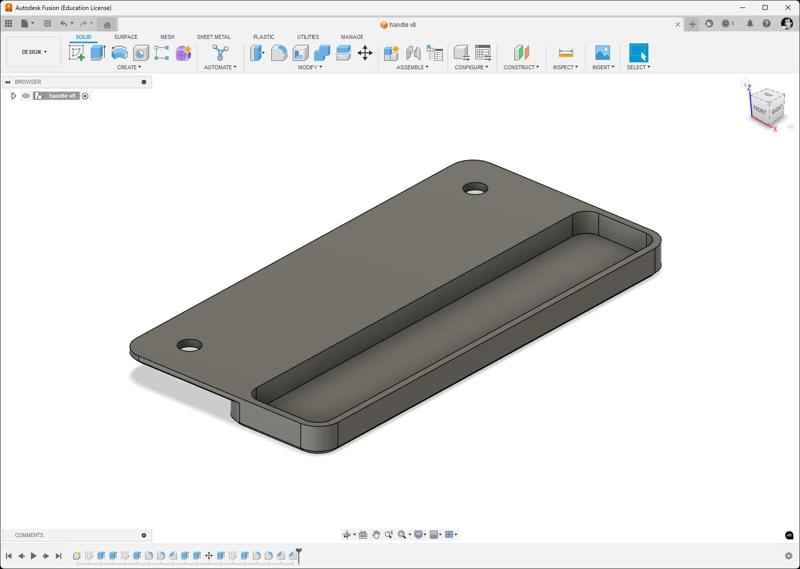800x569 pixels.
Task: Select the Combine tool
Action: (x=321, y=53)
